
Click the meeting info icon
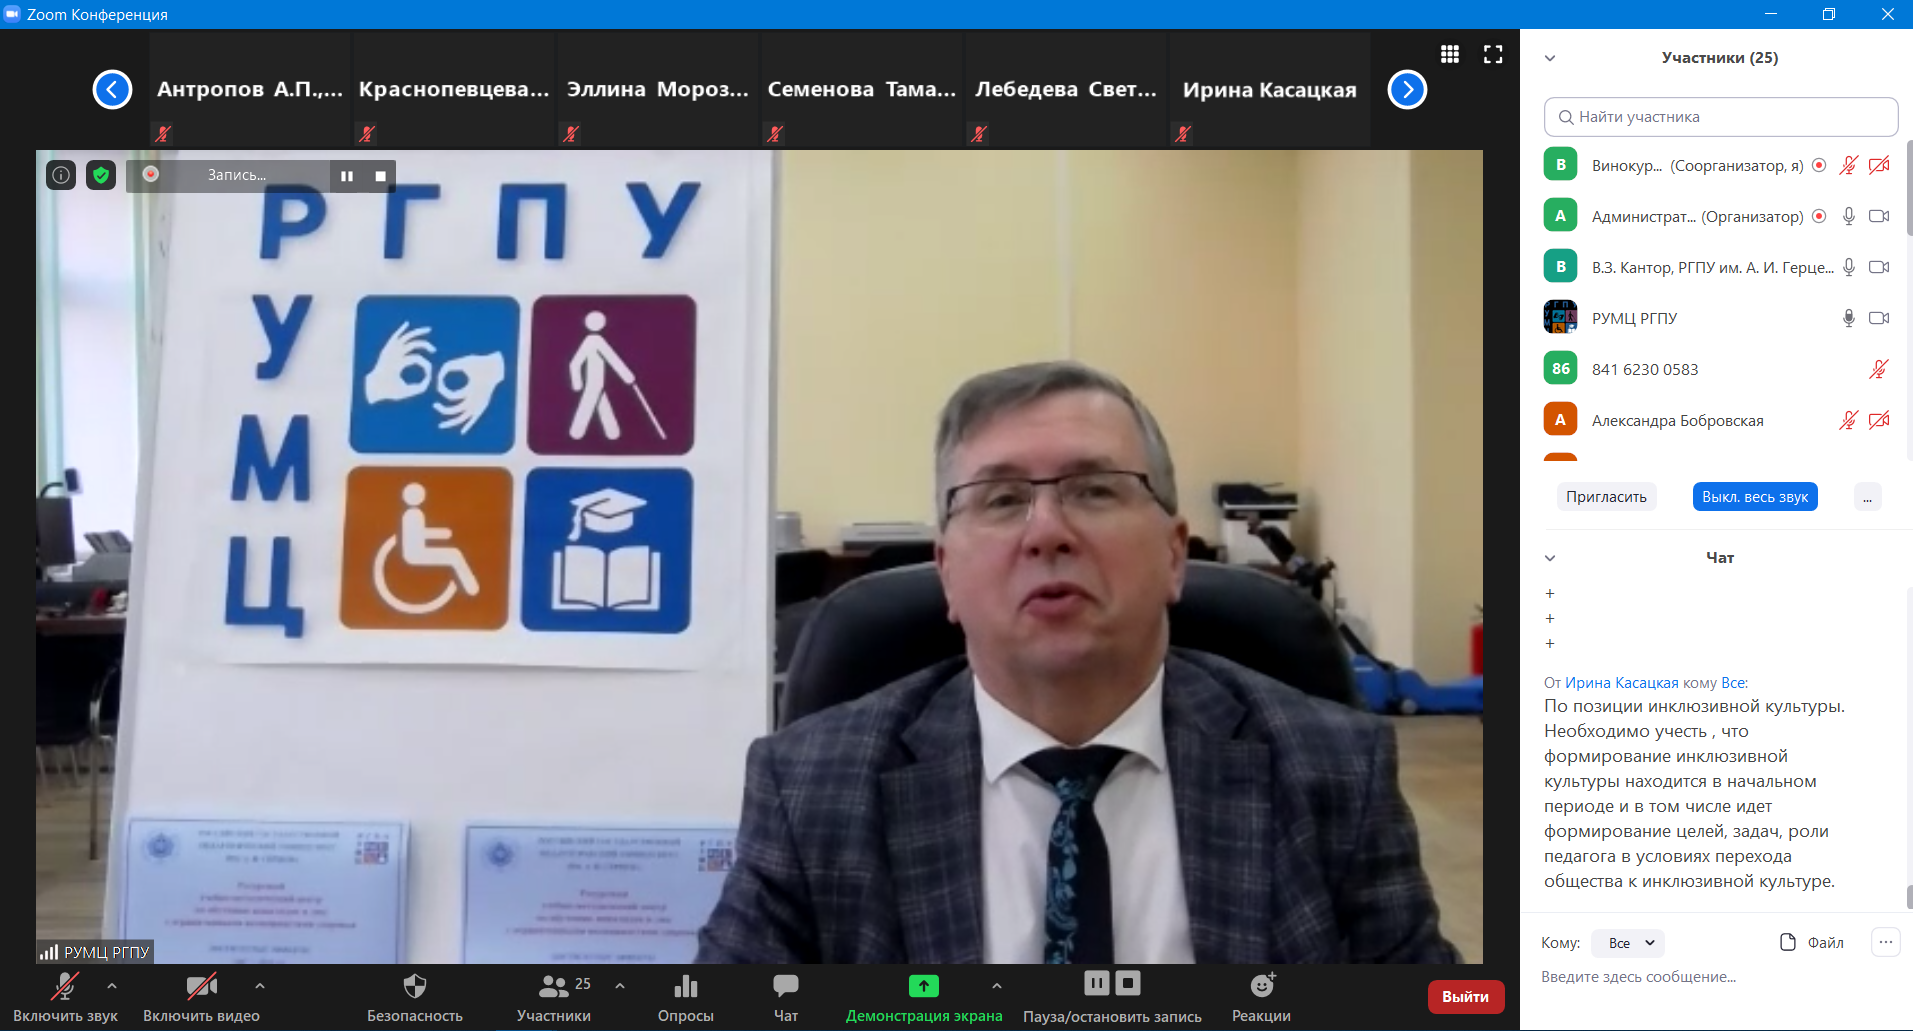(61, 175)
